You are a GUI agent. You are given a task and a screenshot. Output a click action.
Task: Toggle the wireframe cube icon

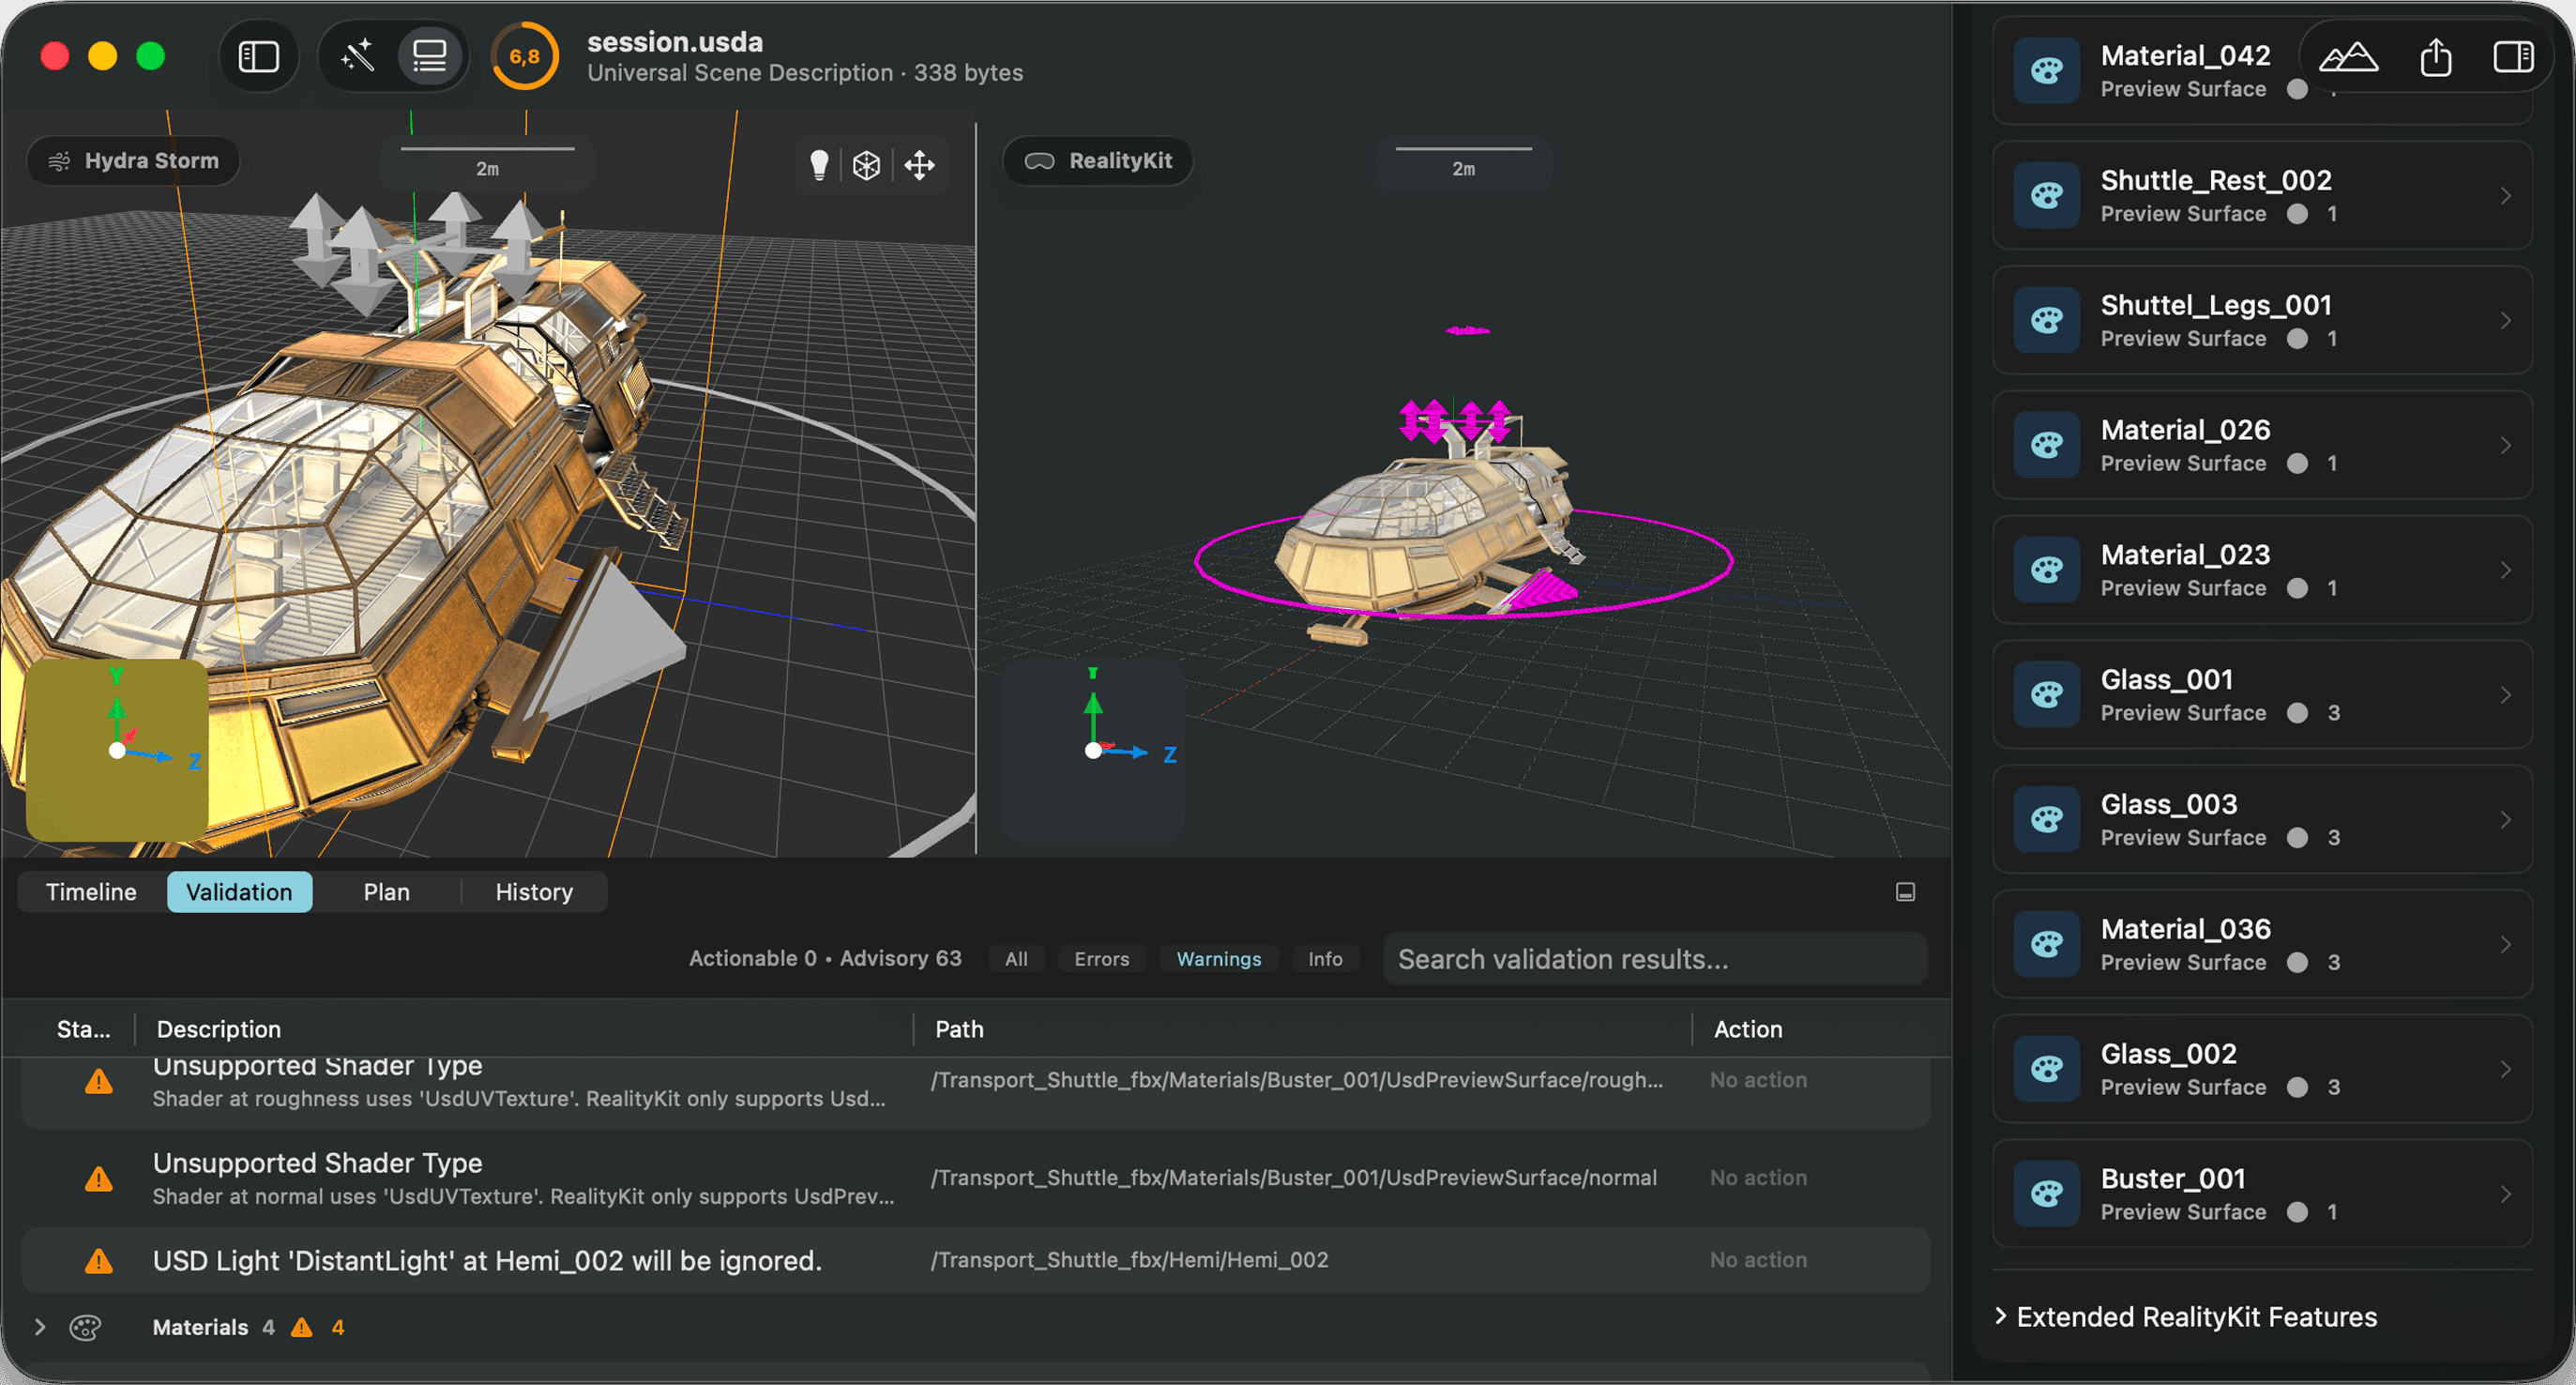click(867, 165)
